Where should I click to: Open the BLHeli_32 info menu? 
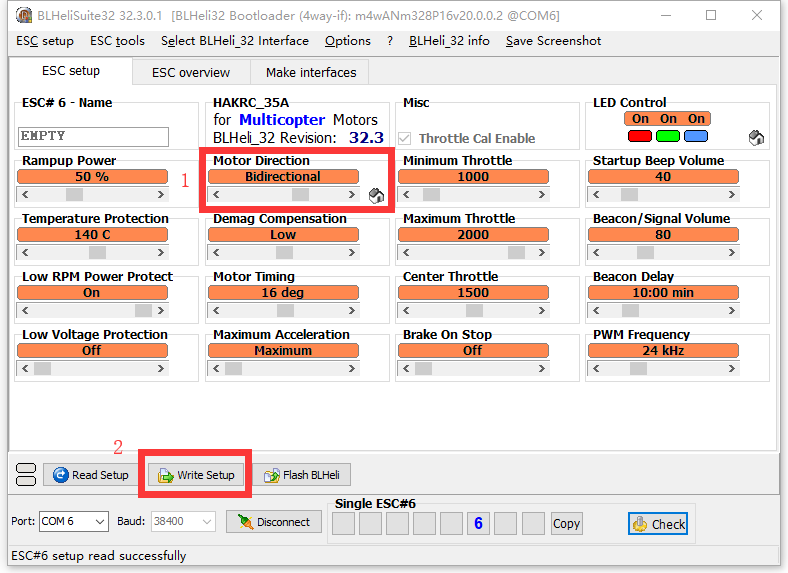(x=449, y=41)
